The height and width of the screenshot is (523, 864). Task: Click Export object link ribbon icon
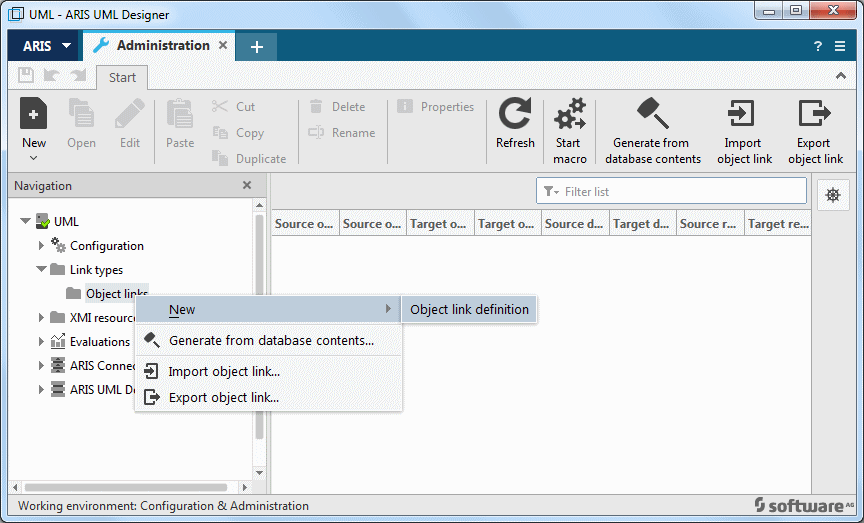[814, 114]
